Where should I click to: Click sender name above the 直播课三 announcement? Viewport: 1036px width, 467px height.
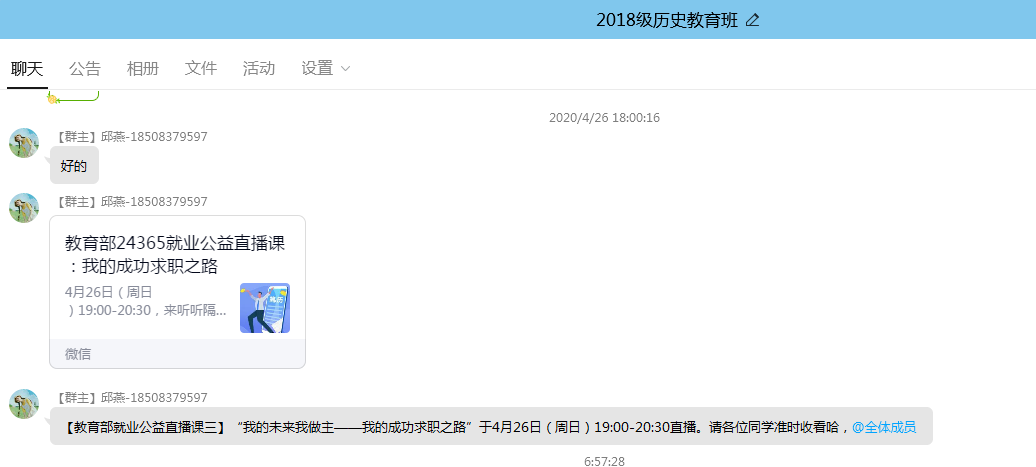point(131,398)
